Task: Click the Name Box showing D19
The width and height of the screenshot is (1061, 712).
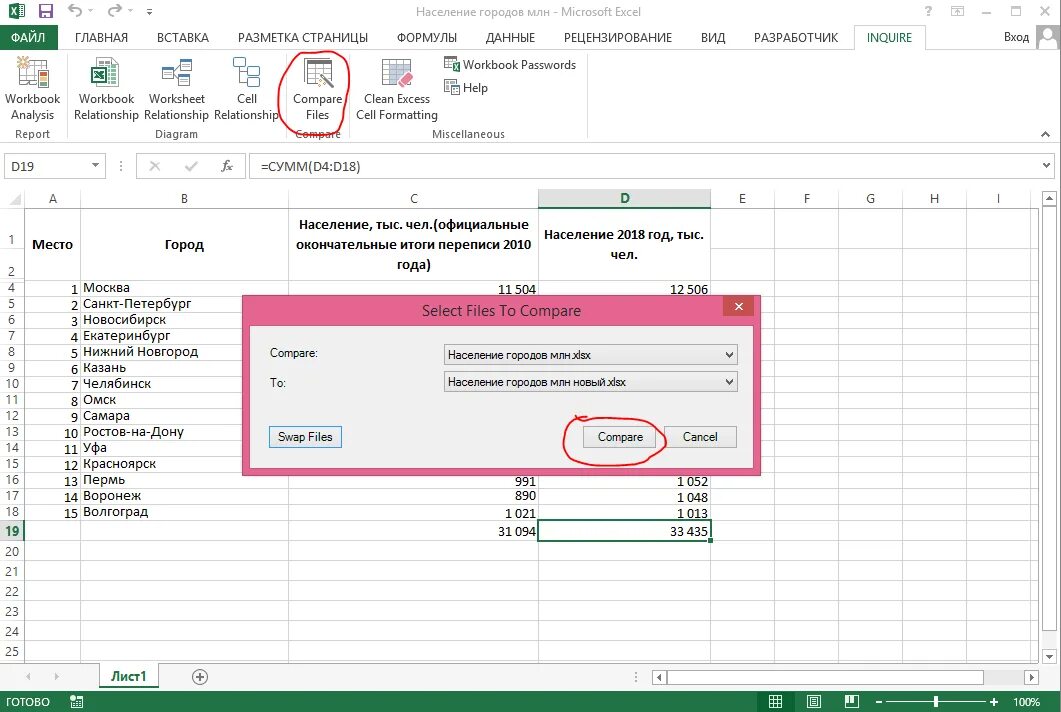Action: 46,166
